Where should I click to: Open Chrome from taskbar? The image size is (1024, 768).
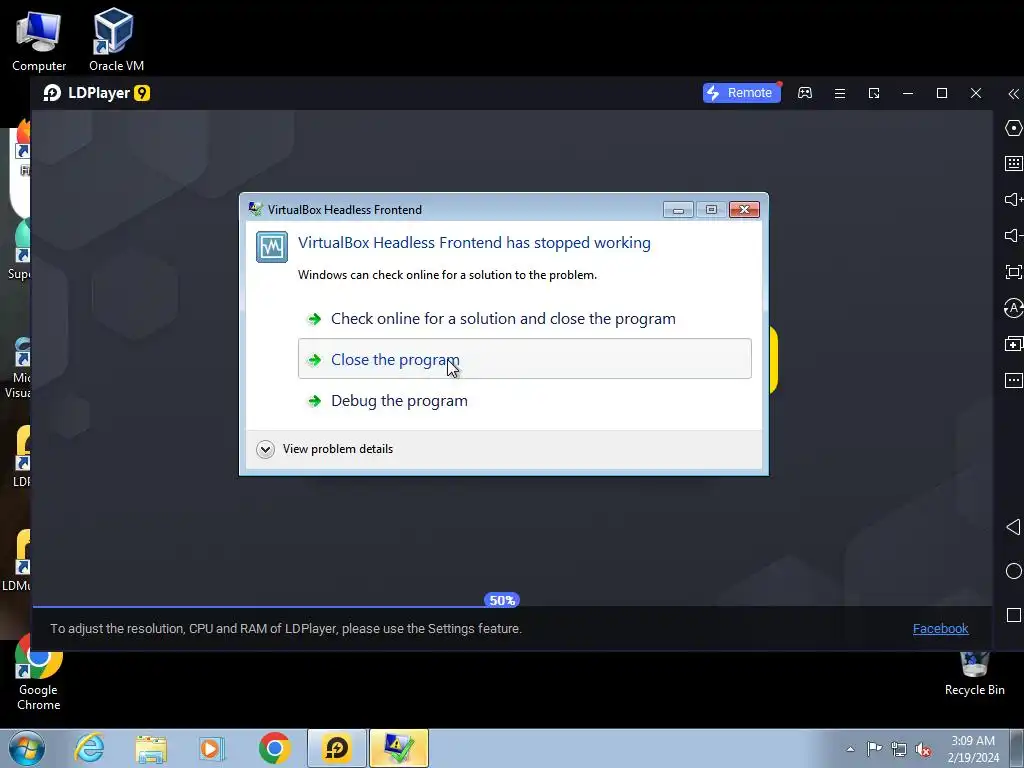(x=274, y=748)
